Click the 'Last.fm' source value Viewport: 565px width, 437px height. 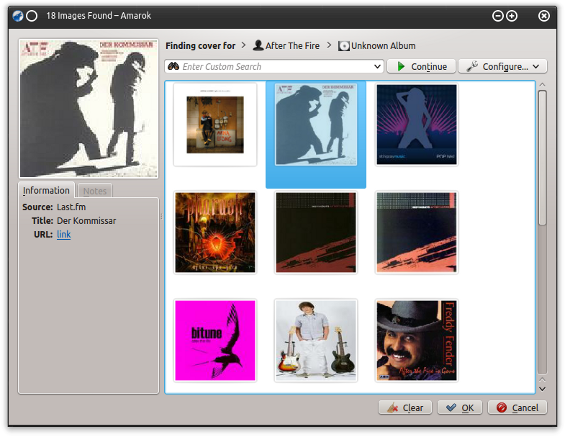(x=71, y=207)
